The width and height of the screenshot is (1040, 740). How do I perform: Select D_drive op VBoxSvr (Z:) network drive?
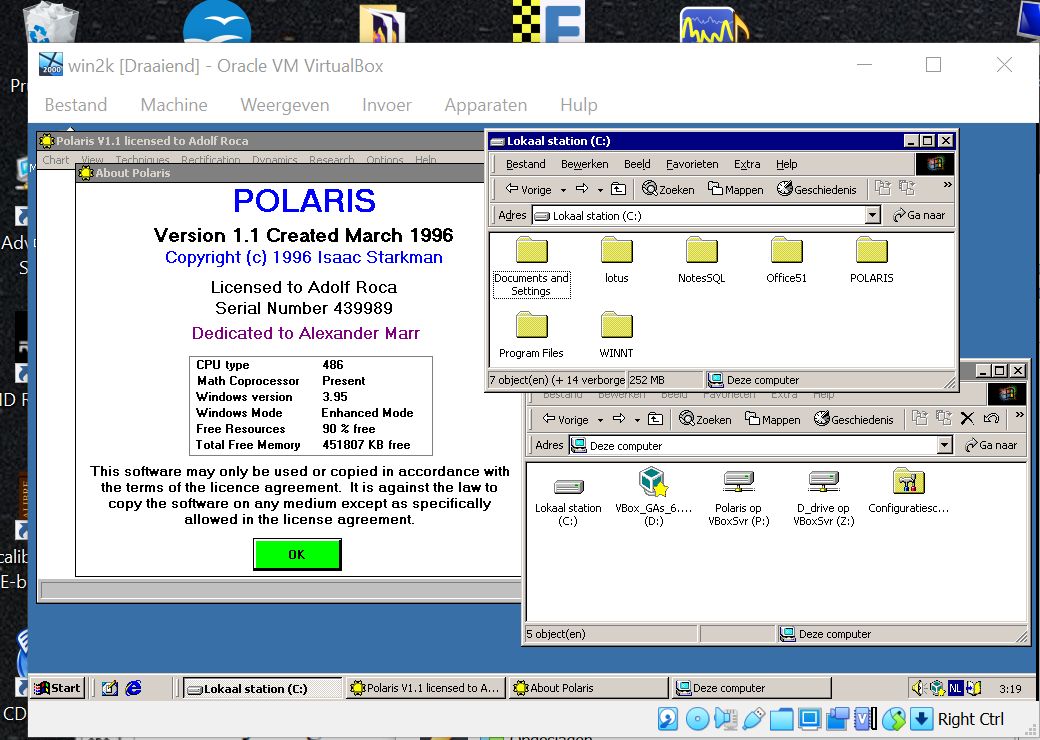[824, 497]
